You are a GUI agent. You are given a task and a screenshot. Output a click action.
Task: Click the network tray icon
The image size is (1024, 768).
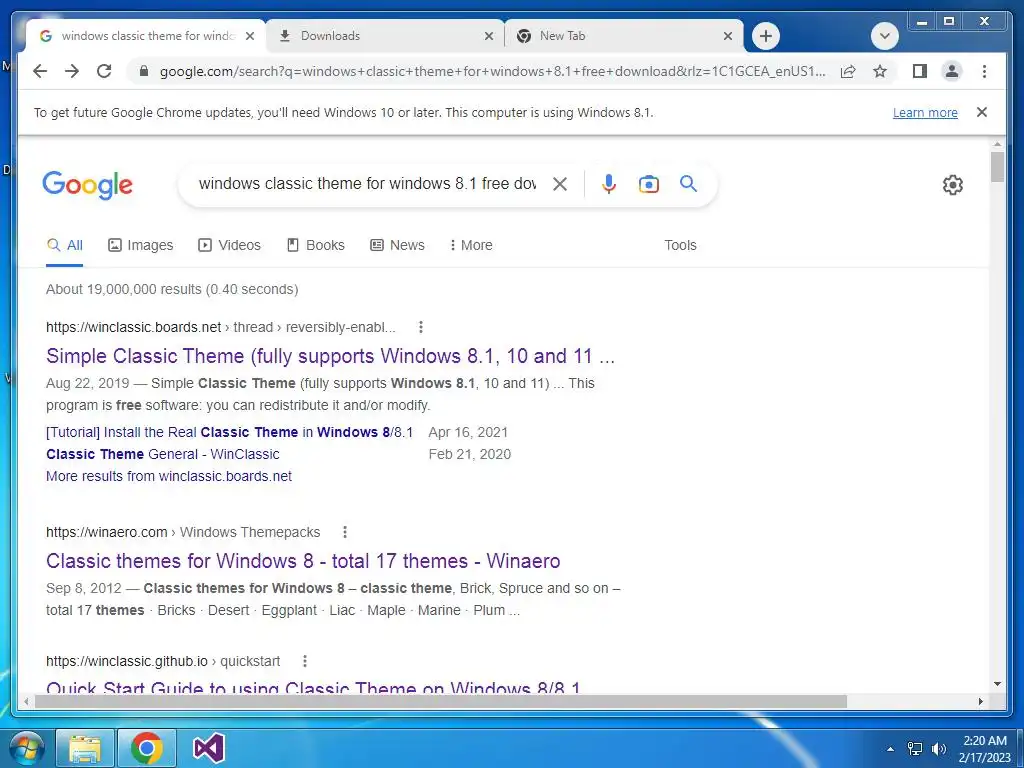915,749
